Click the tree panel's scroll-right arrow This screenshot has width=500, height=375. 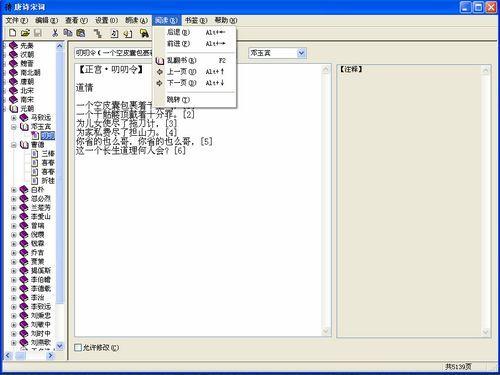coord(50,356)
